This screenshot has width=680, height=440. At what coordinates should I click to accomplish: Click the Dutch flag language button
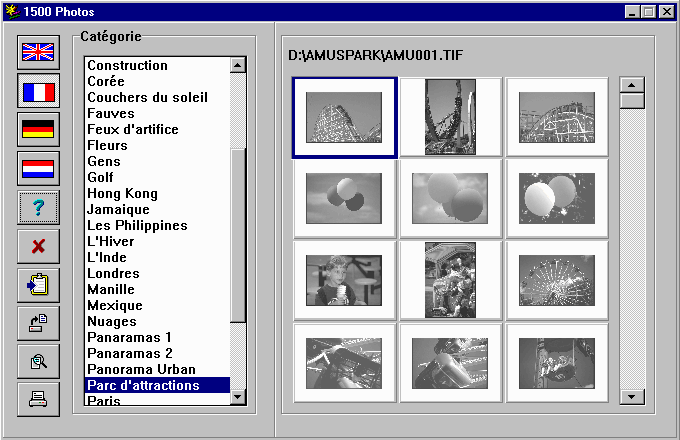tap(39, 168)
